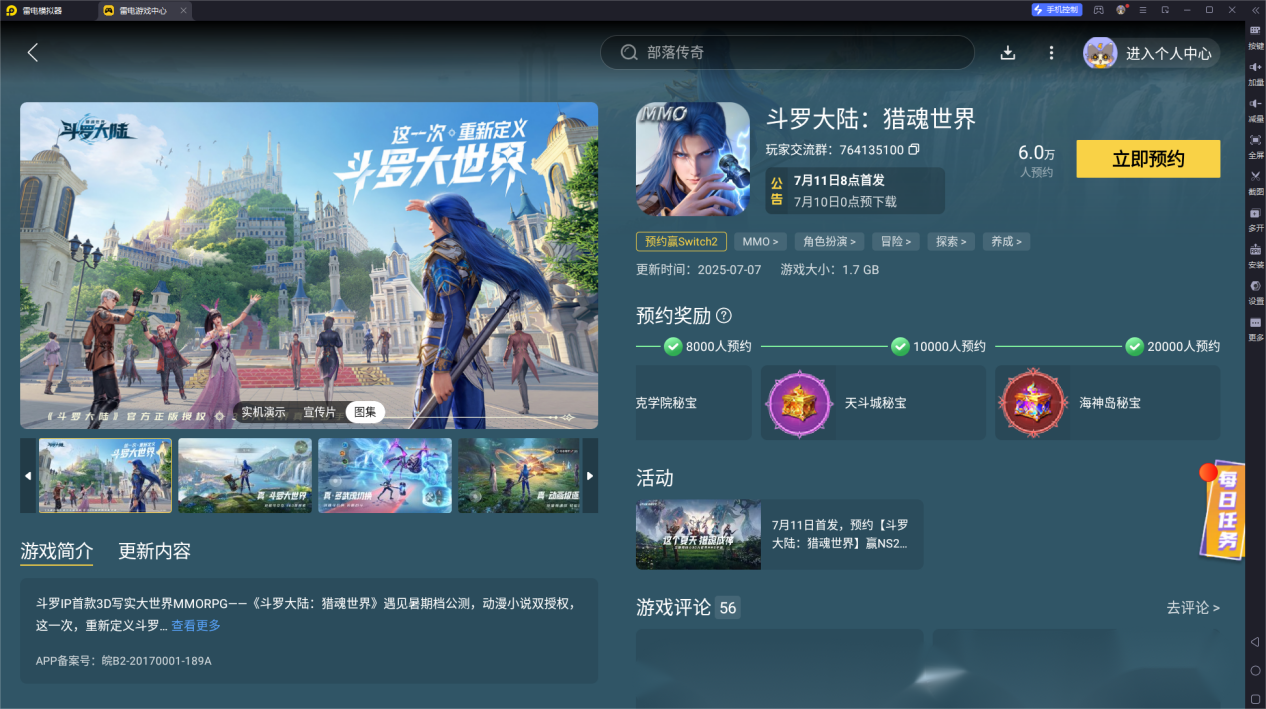Click the 克学院秘宝 reward card
Viewport: 1266px width, 709px height.
tap(693, 402)
